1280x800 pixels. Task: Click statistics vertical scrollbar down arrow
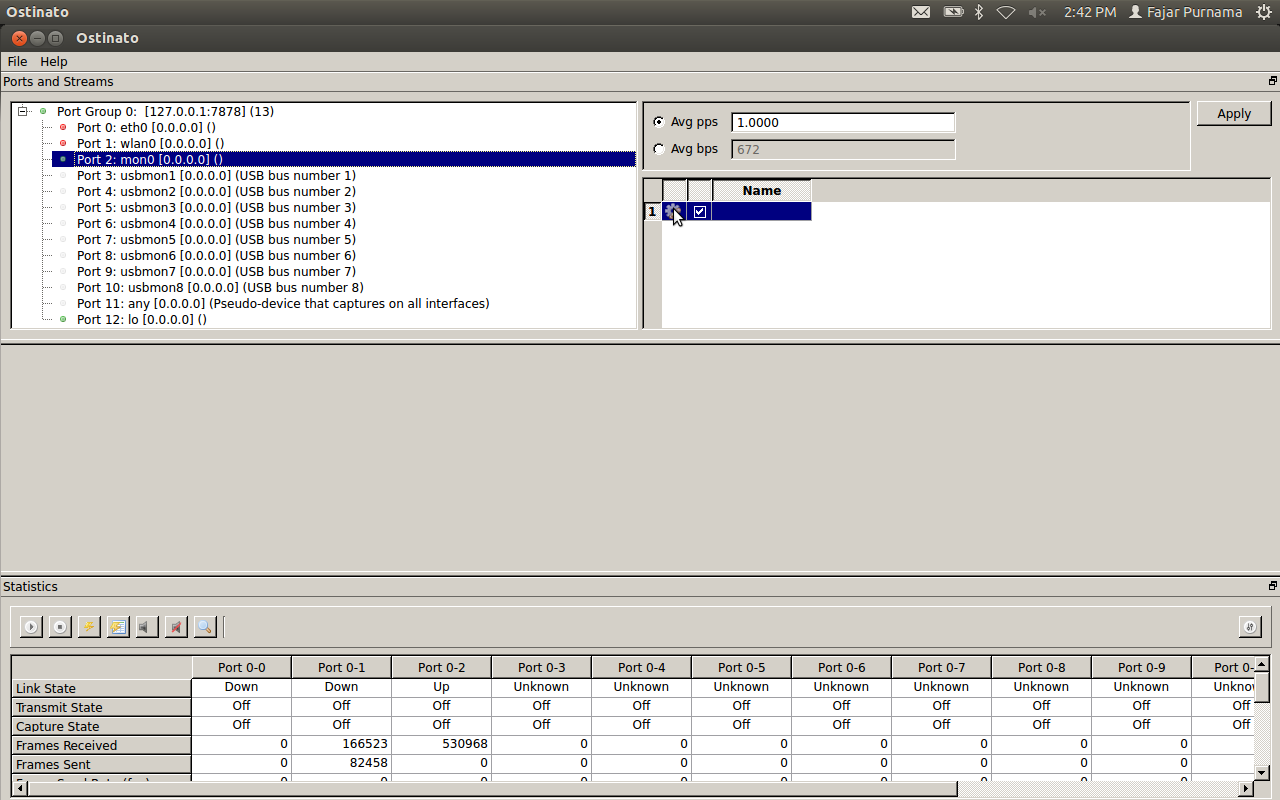point(1261,772)
